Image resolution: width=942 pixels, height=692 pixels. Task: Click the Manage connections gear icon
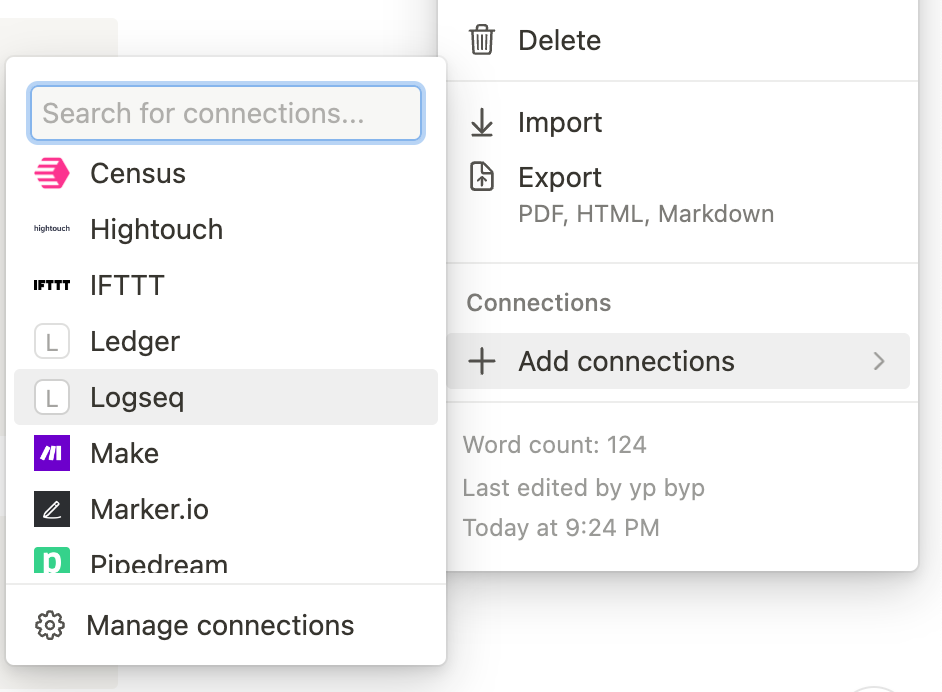50,625
